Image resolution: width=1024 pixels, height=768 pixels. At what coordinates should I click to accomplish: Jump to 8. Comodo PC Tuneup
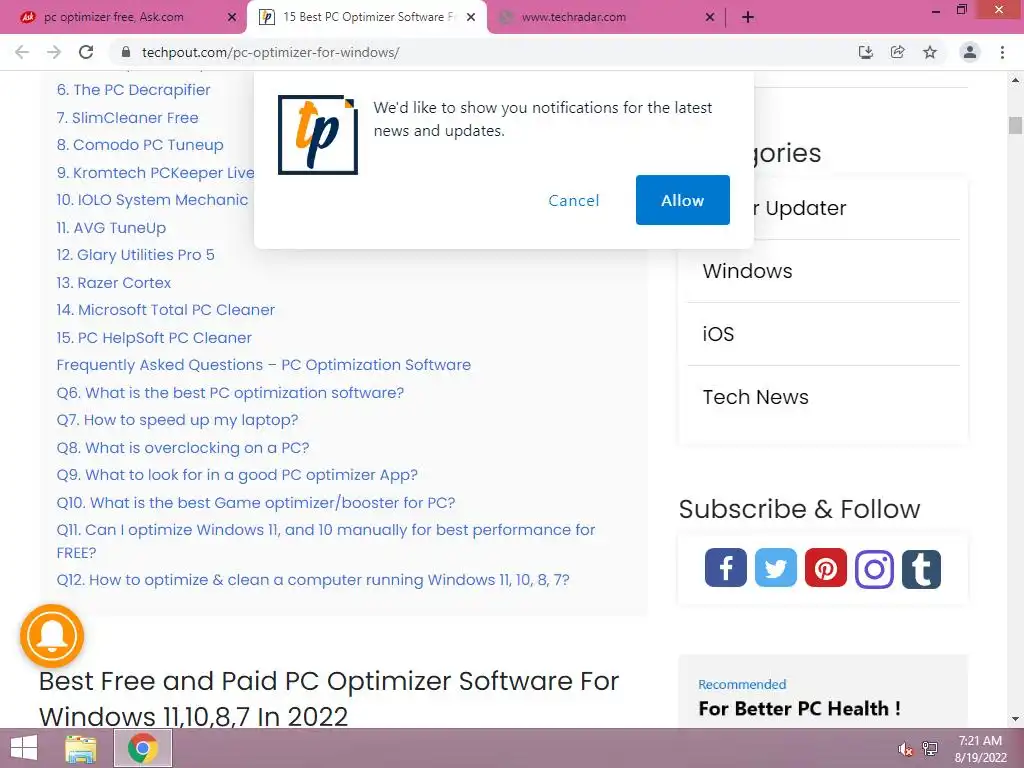[x=140, y=145]
